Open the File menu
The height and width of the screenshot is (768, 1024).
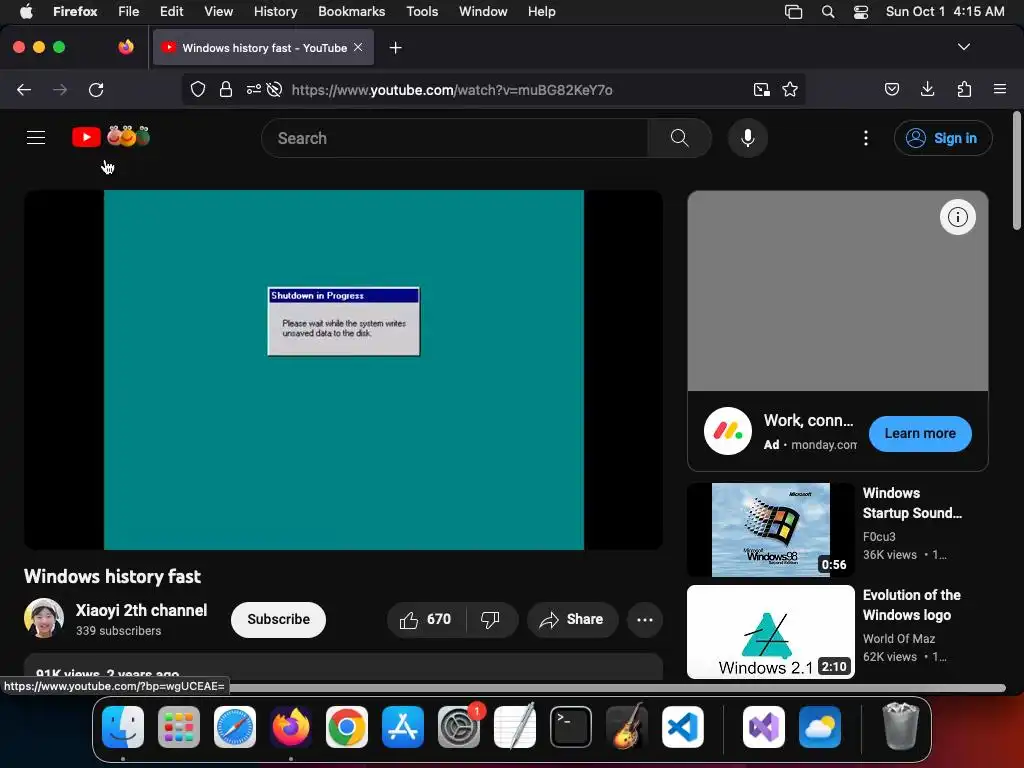click(128, 12)
